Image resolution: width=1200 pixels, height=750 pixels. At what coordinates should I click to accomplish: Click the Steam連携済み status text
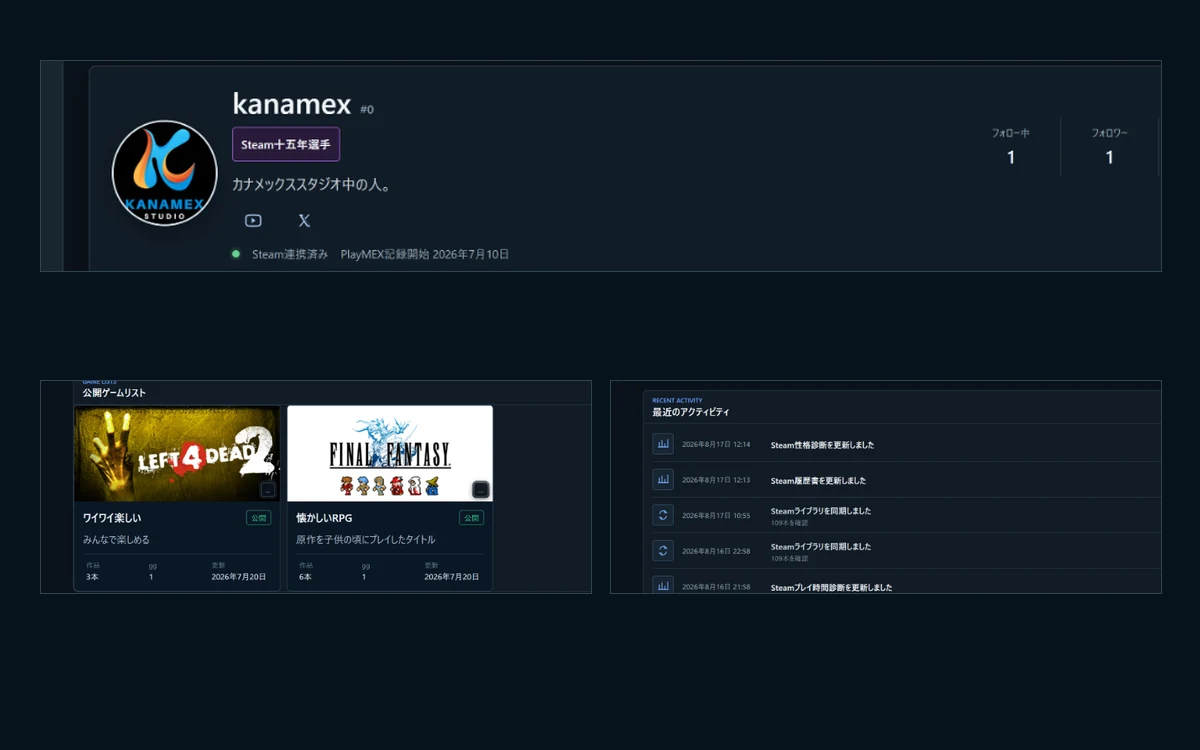(290, 254)
